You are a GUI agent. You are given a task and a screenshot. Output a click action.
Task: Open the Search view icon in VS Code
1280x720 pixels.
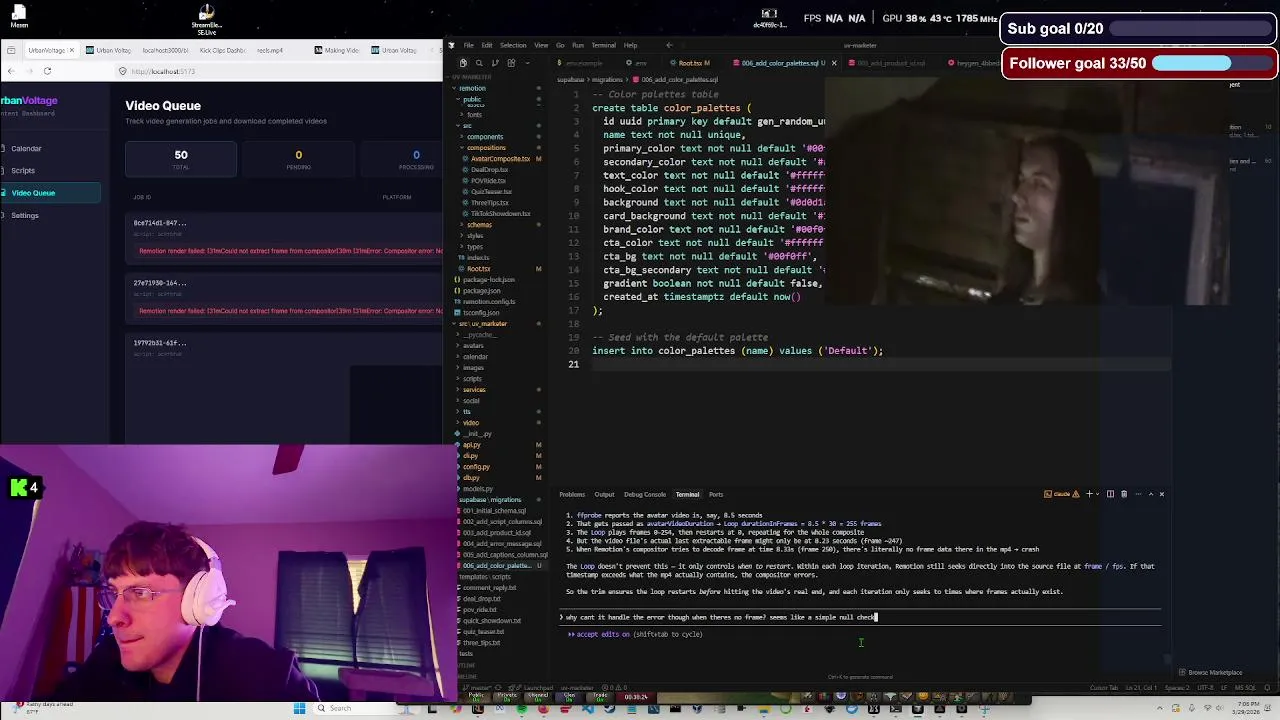(478, 63)
